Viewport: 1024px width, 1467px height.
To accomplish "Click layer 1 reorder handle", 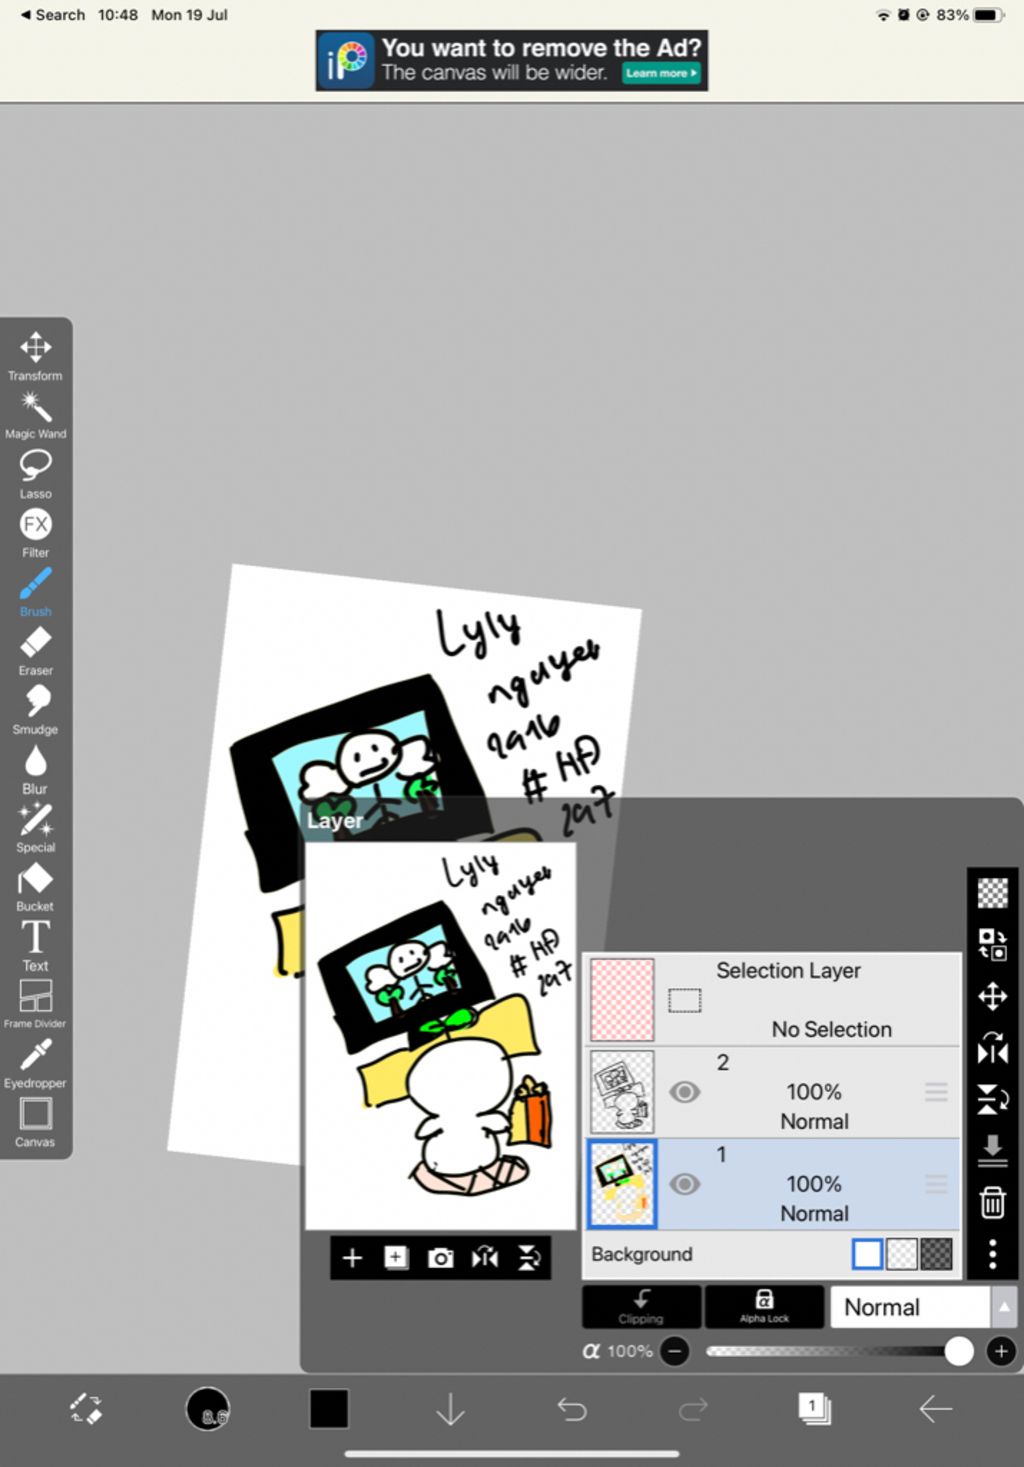I will pos(936,1184).
